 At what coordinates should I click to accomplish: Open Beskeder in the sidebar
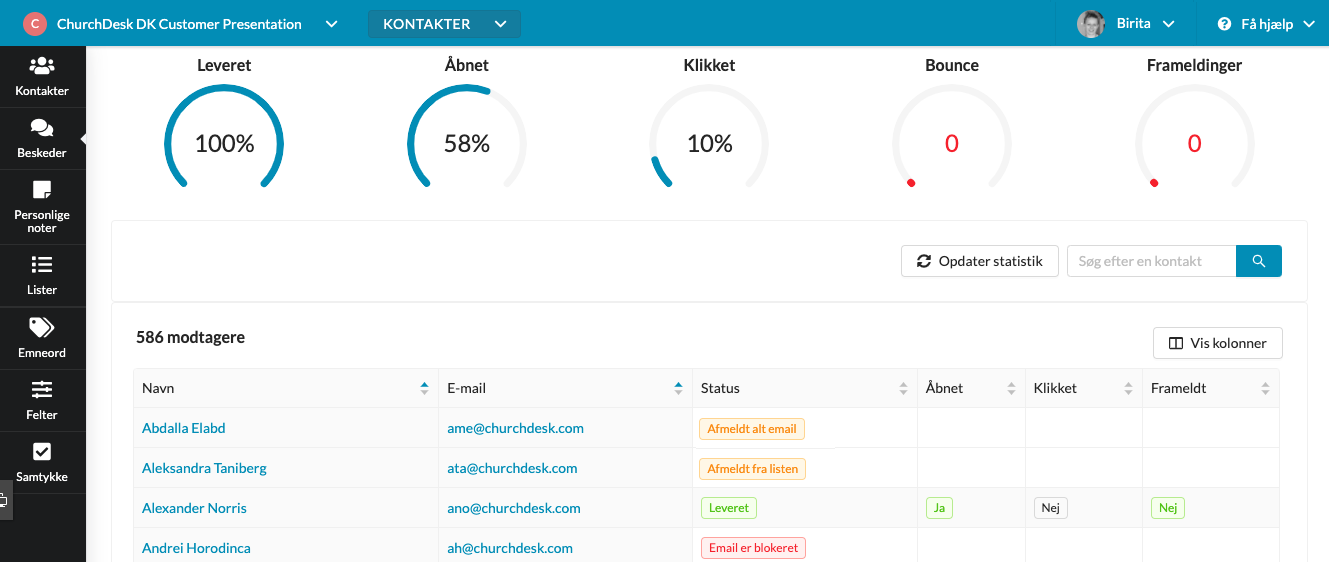(42, 139)
